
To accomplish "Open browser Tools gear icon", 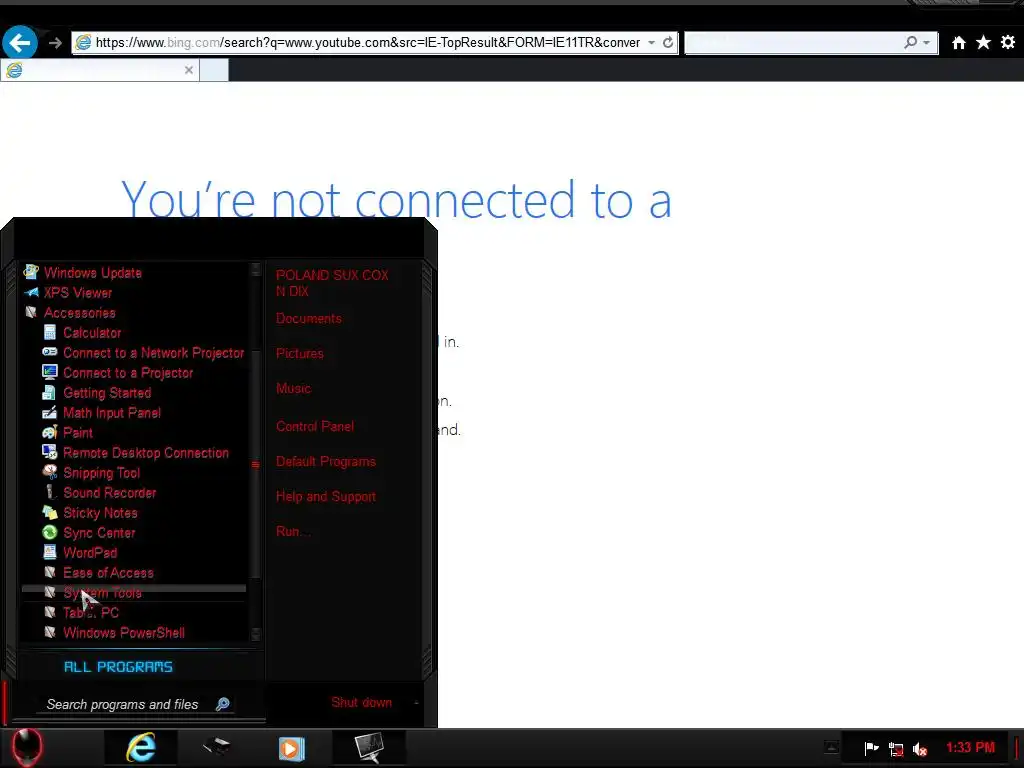I will [x=1008, y=42].
